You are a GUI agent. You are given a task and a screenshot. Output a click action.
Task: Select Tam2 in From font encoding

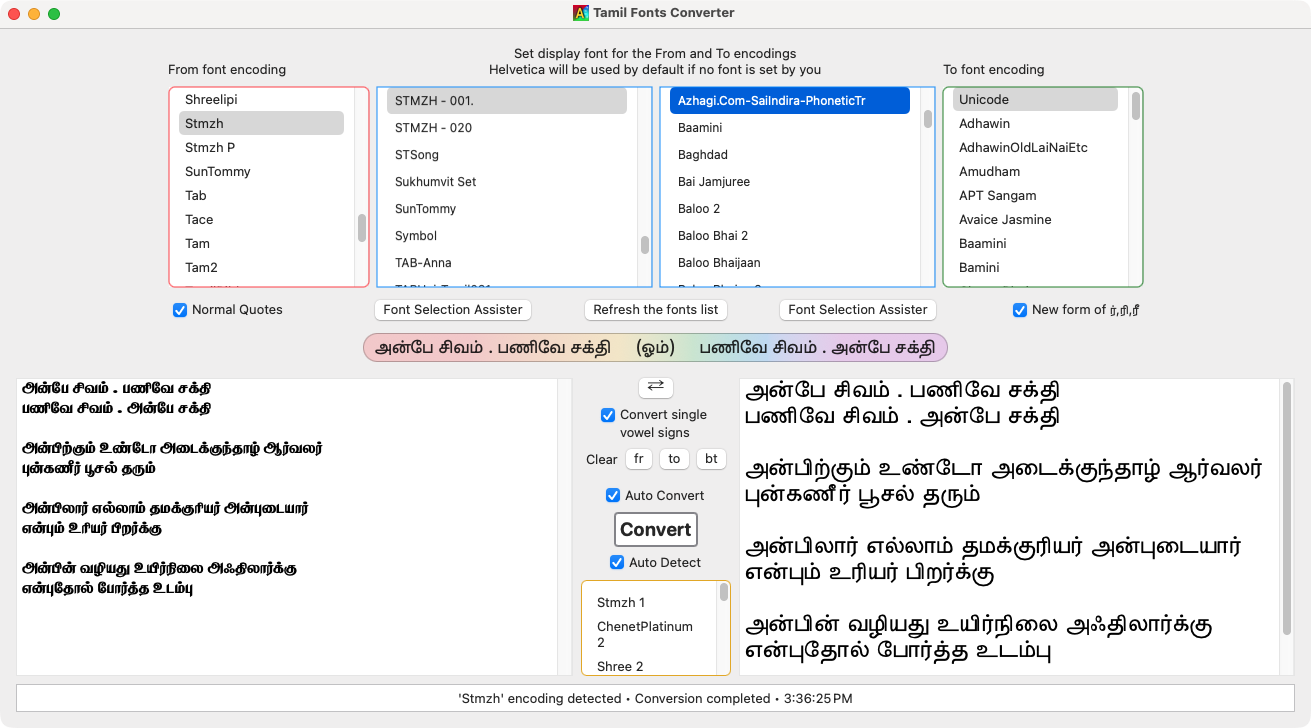(262, 268)
